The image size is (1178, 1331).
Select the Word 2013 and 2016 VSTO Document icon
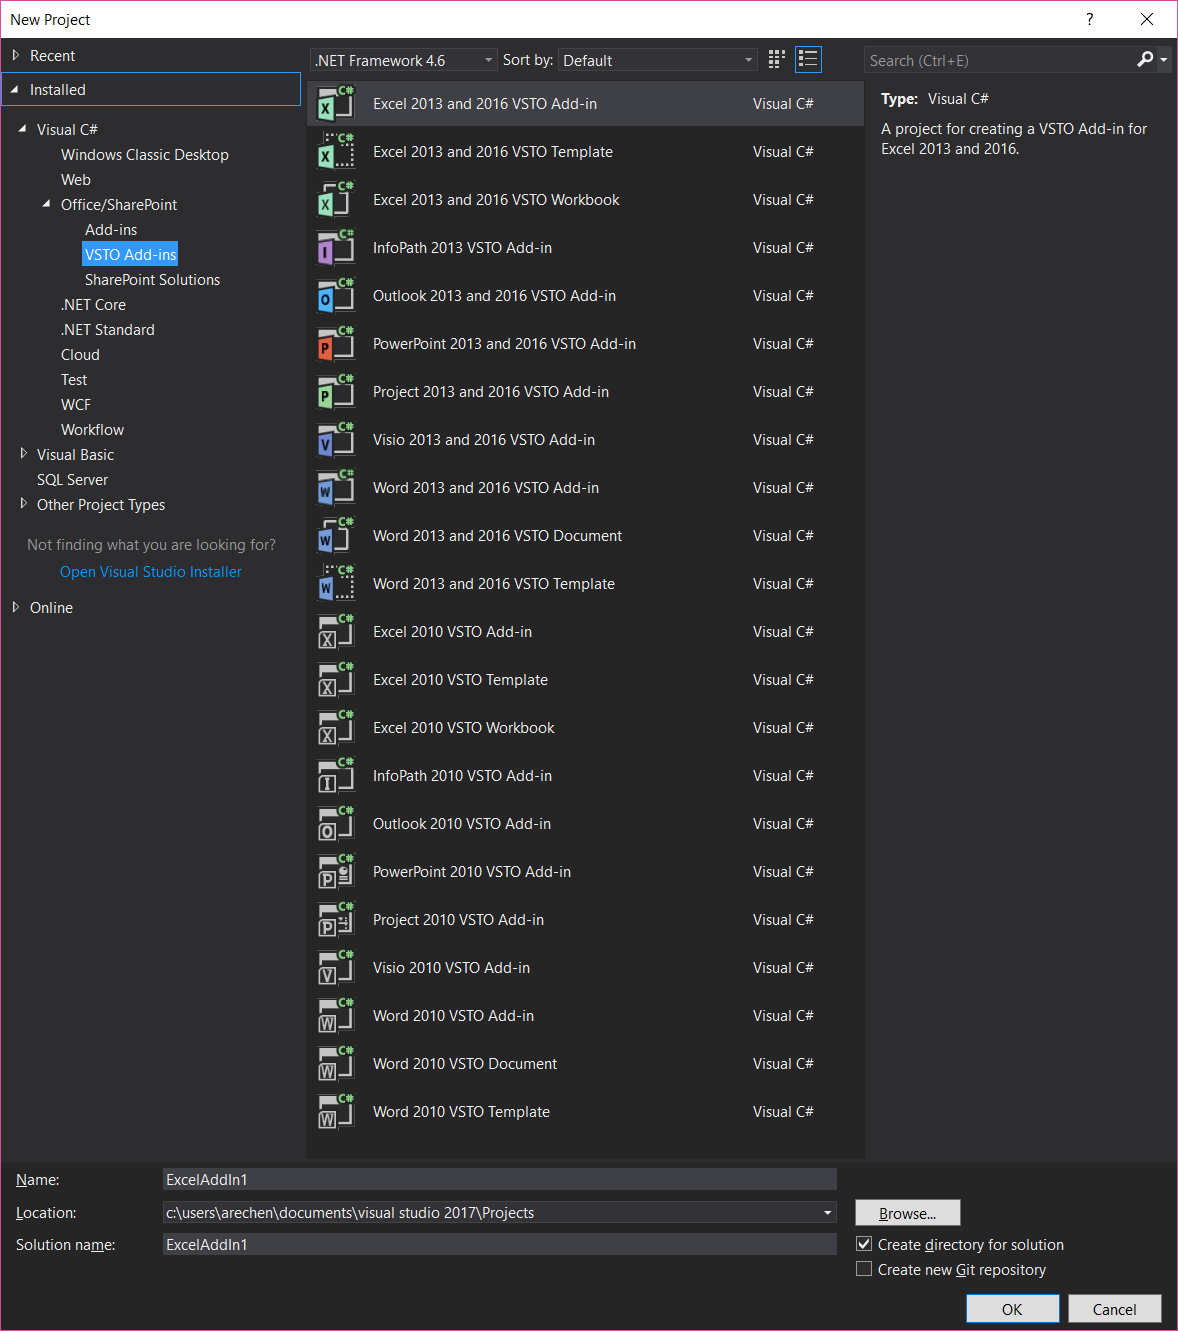335,536
